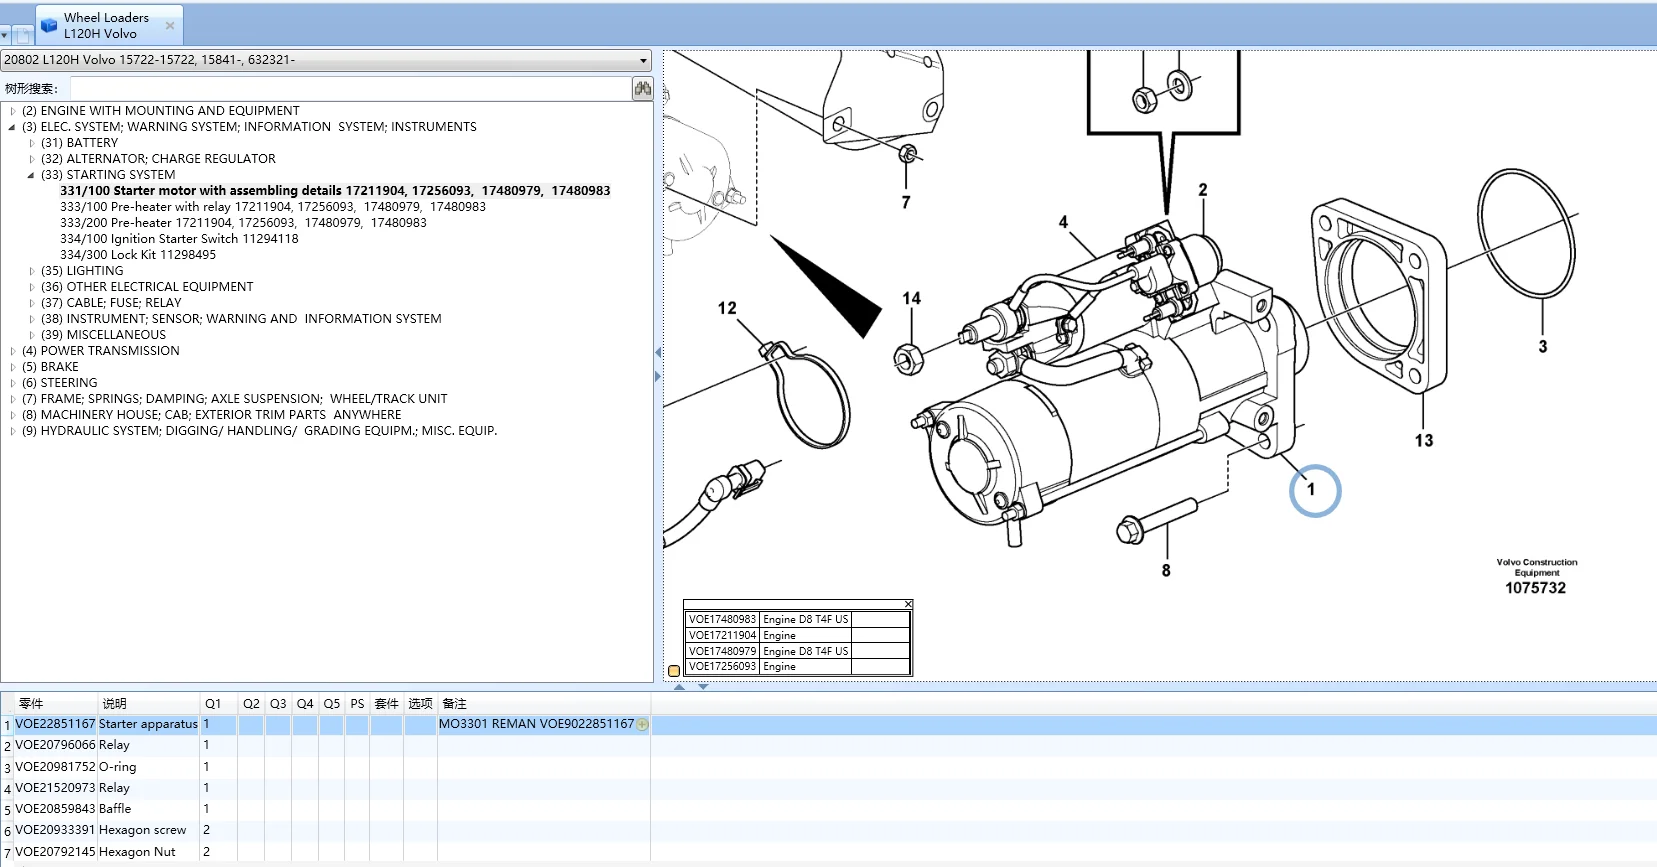Open the machine model serial dropdown
1657x867 pixels.
click(643, 61)
